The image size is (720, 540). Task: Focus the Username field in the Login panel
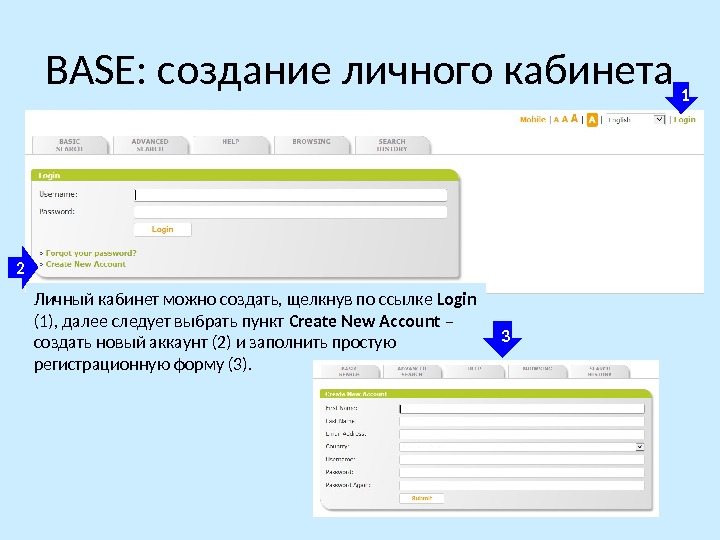(290, 195)
